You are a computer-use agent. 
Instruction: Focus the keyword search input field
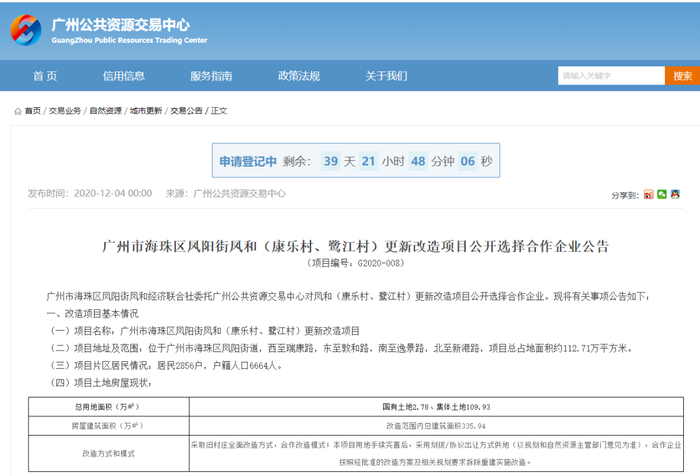611,75
